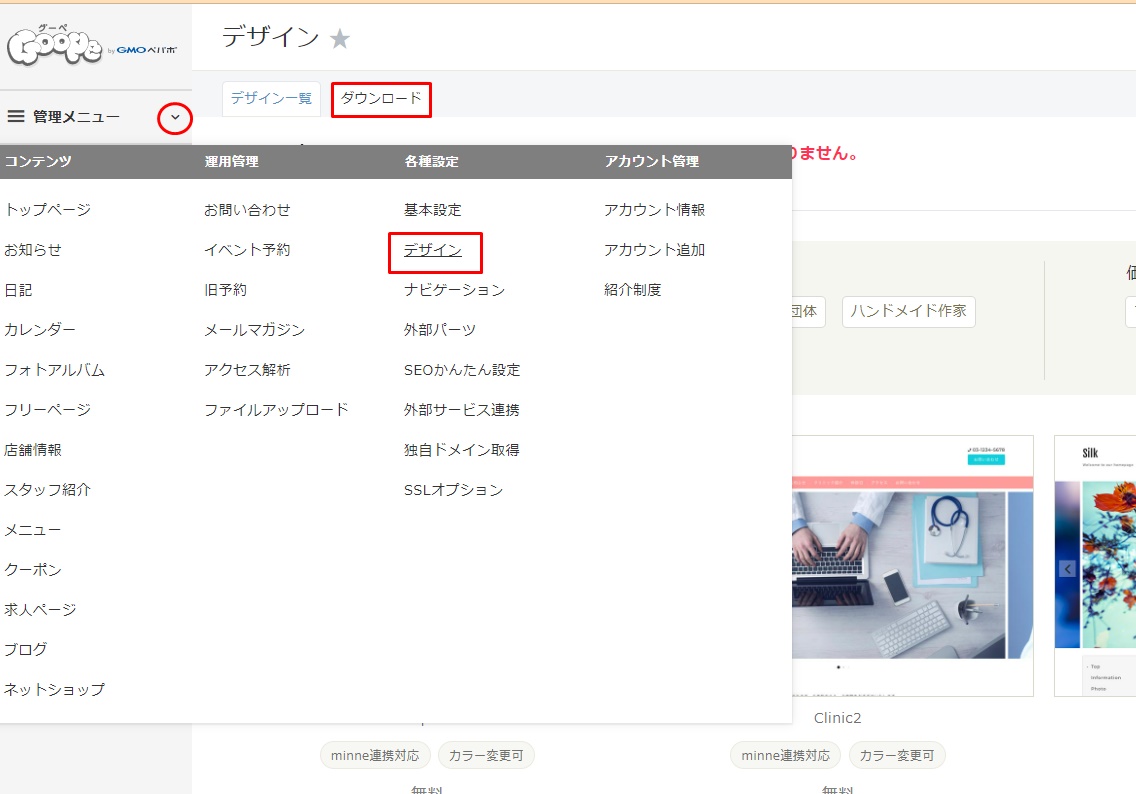Click the hamburger icon beside 管理メニュー
The image size is (1136, 794).
point(16,116)
